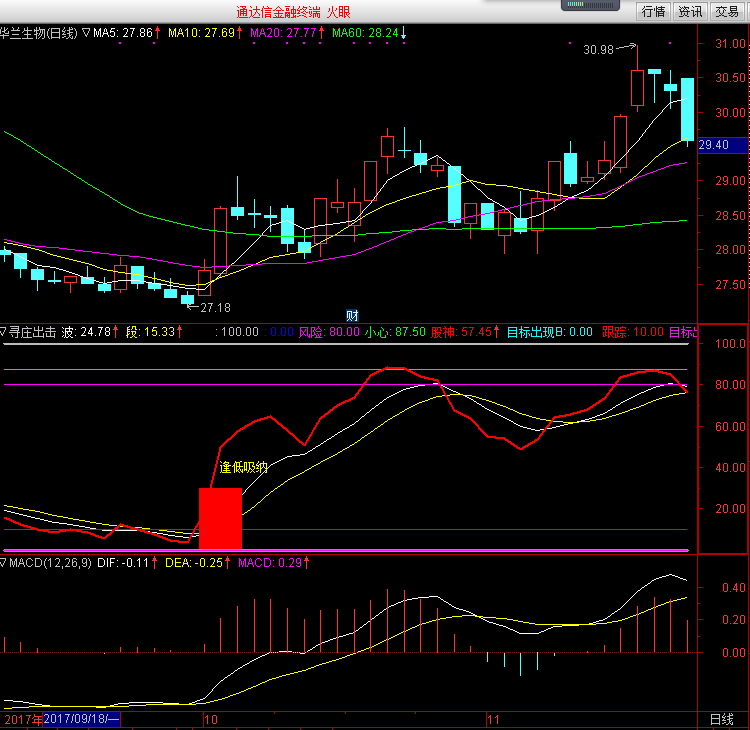Click the 波: 24.78 value
750x730 pixels.
87,332
